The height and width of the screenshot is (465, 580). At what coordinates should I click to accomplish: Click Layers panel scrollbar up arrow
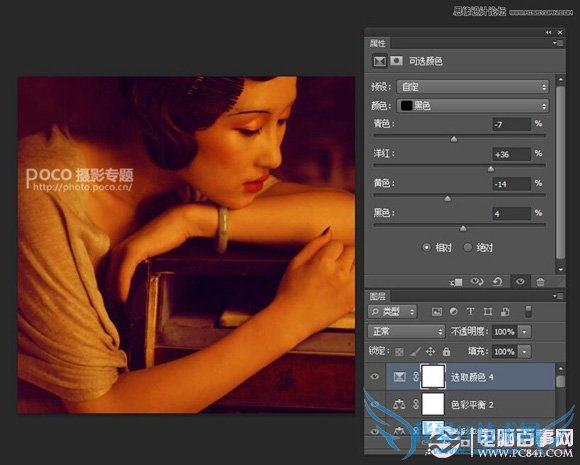pyautogui.click(x=560, y=369)
